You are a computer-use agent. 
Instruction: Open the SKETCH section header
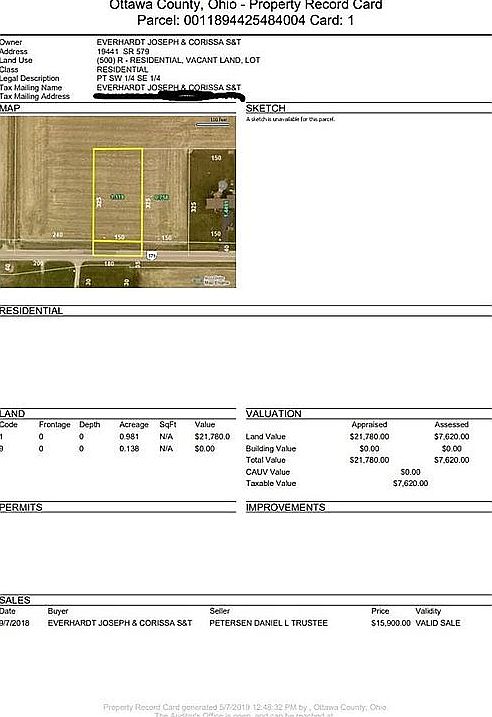point(266,108)
